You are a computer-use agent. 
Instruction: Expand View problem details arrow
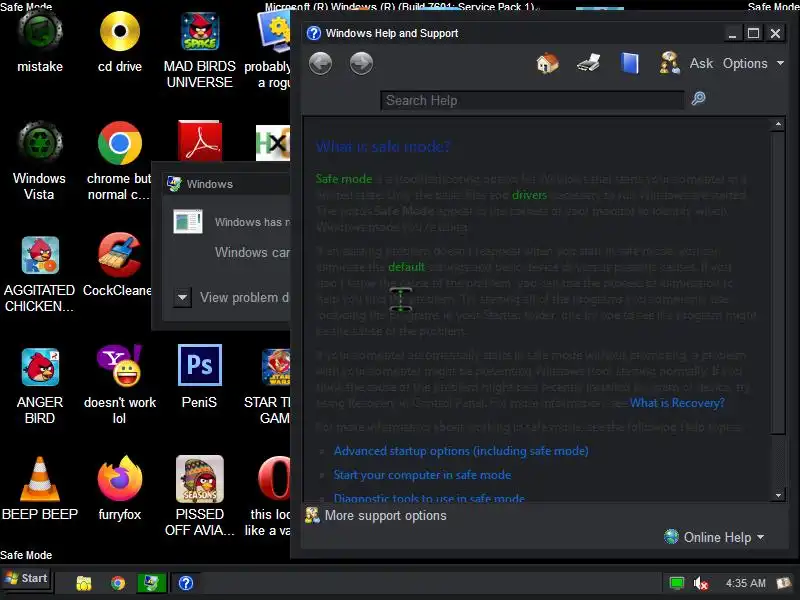click(x=182, y=297)
